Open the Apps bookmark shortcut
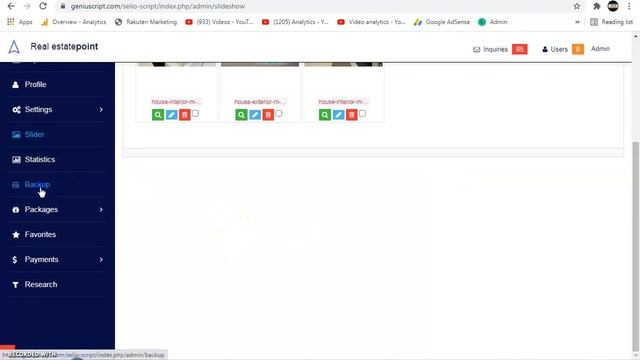The height and width of the screenshot is (360, 640). point(20,22)
